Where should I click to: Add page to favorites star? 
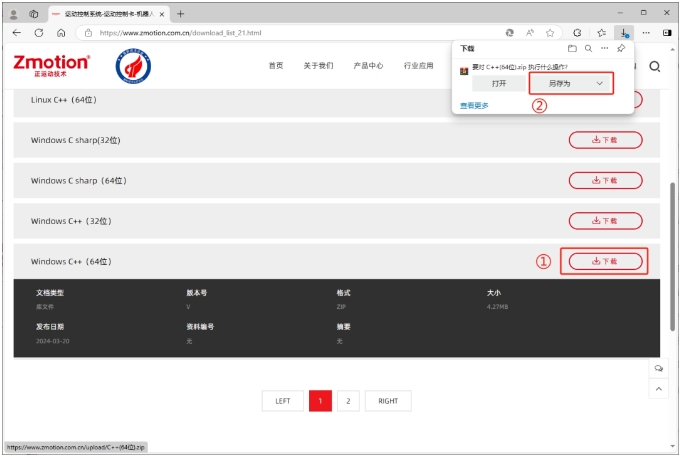[550, 33]
